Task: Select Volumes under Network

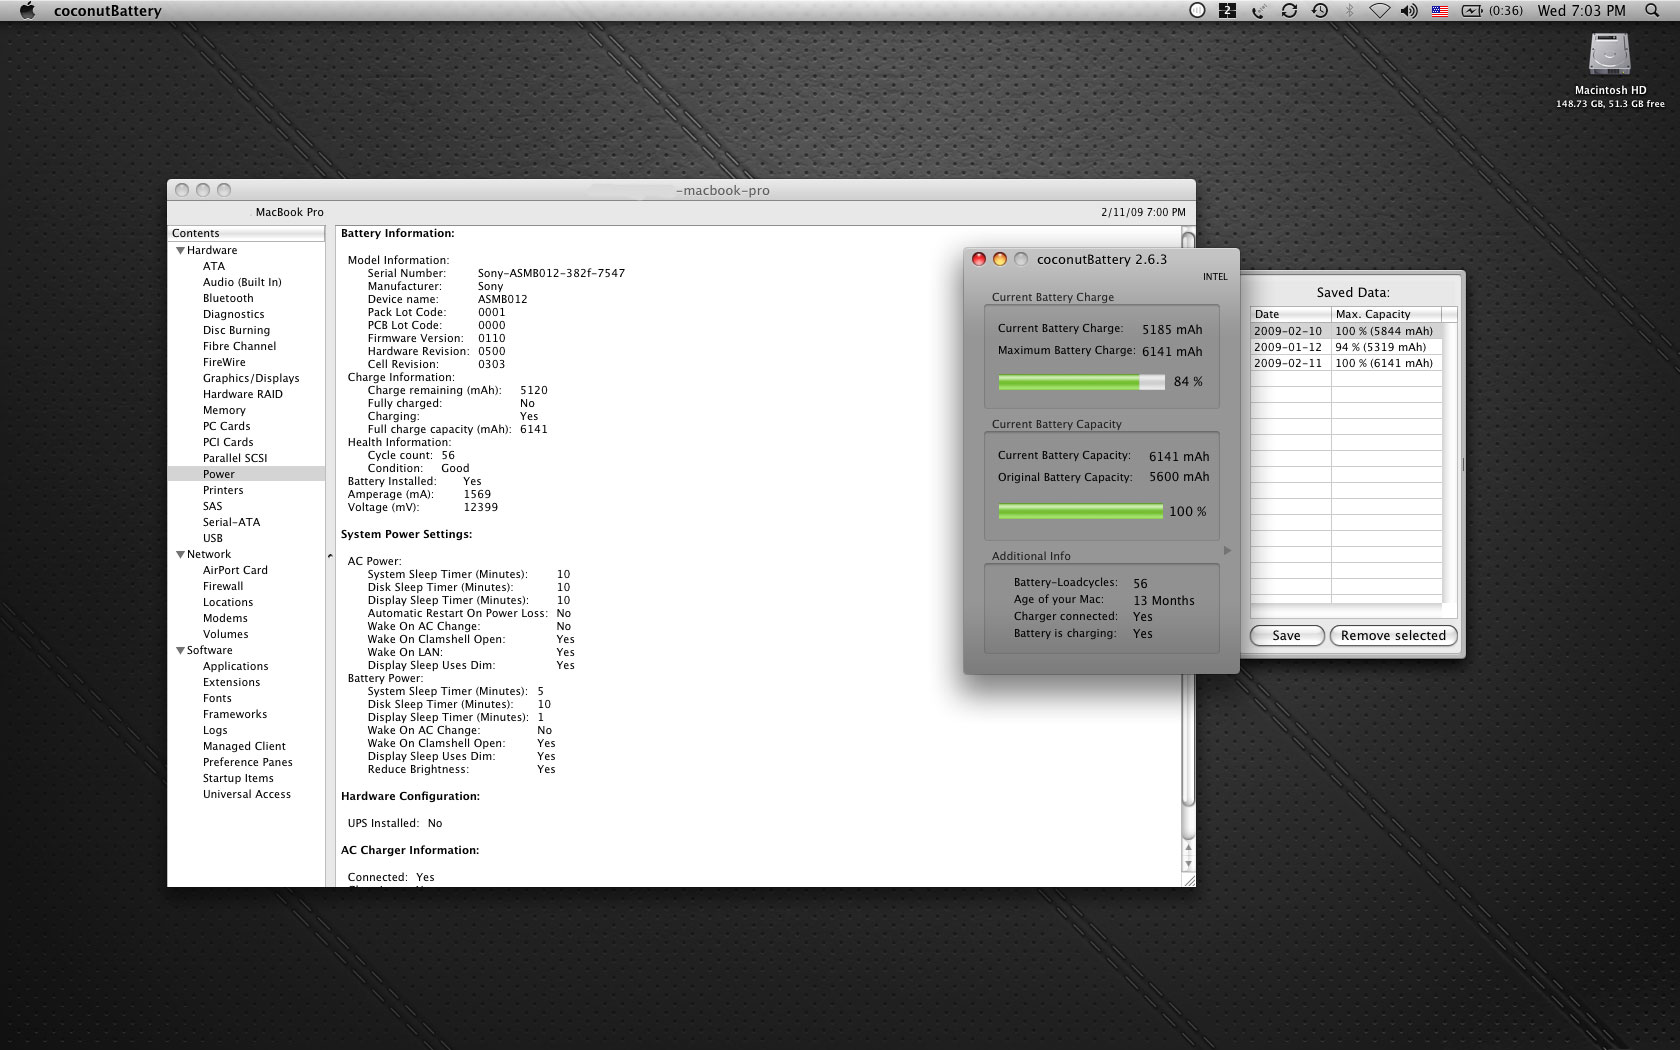Action: 226,634
